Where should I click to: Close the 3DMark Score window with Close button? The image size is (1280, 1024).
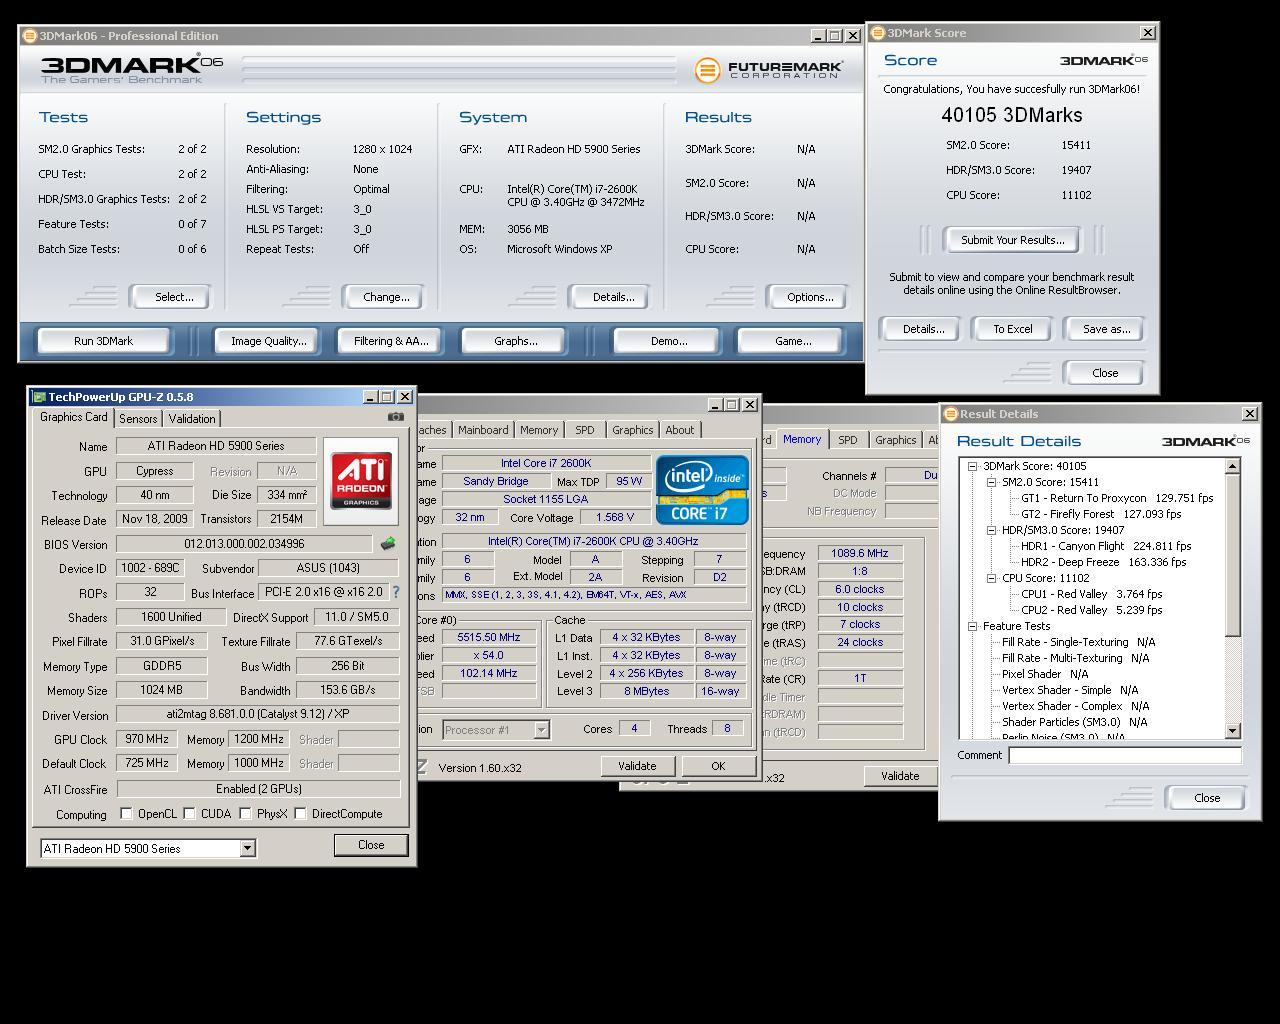1105,373
